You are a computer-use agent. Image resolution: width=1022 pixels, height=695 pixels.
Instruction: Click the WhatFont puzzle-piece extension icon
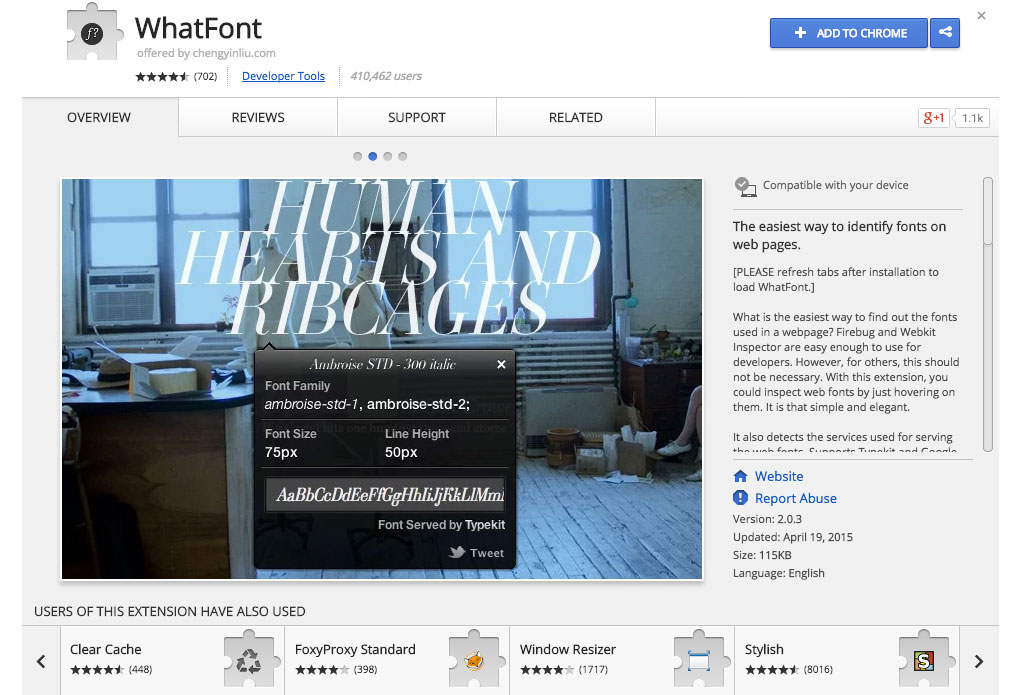coord(95,33)
